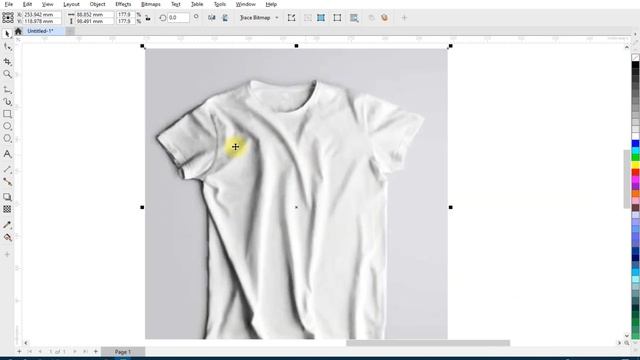Click the toolbox quick customize plus button
The height and width of the screenshot is (360, 640).
(x=7, y=254)
